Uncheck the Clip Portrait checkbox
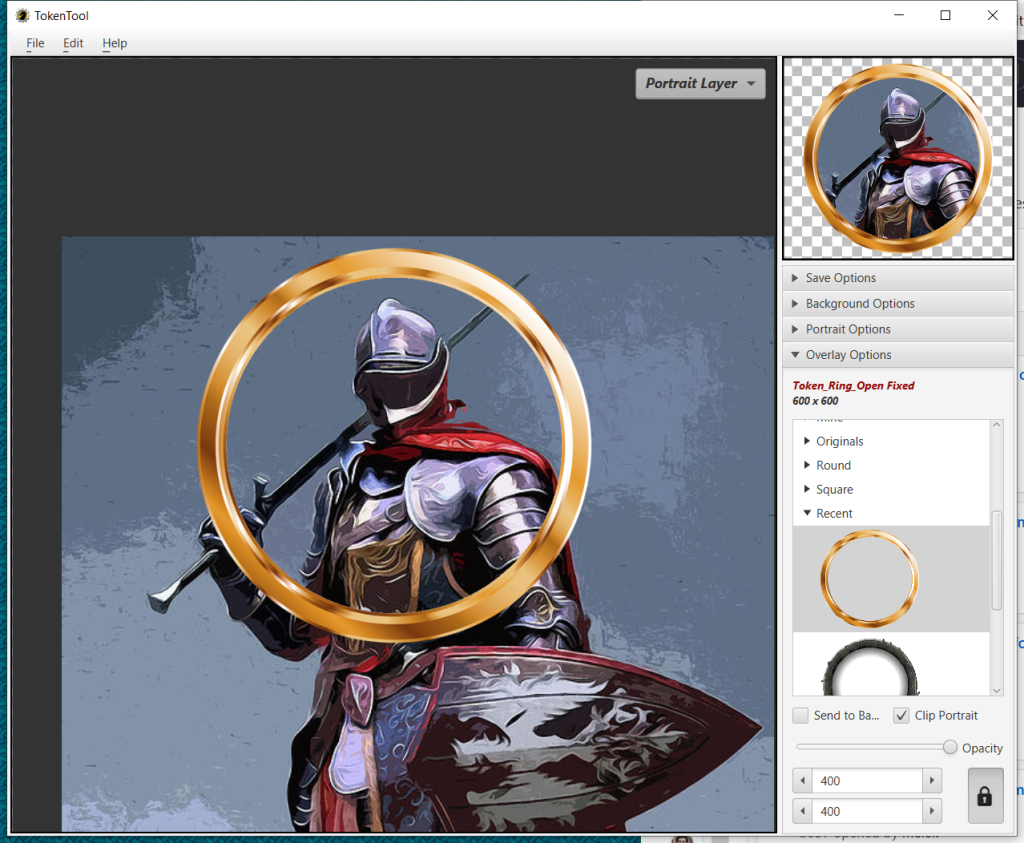Screen dimensions: 1024x843 pyautogui.click(x=901, y=716)
